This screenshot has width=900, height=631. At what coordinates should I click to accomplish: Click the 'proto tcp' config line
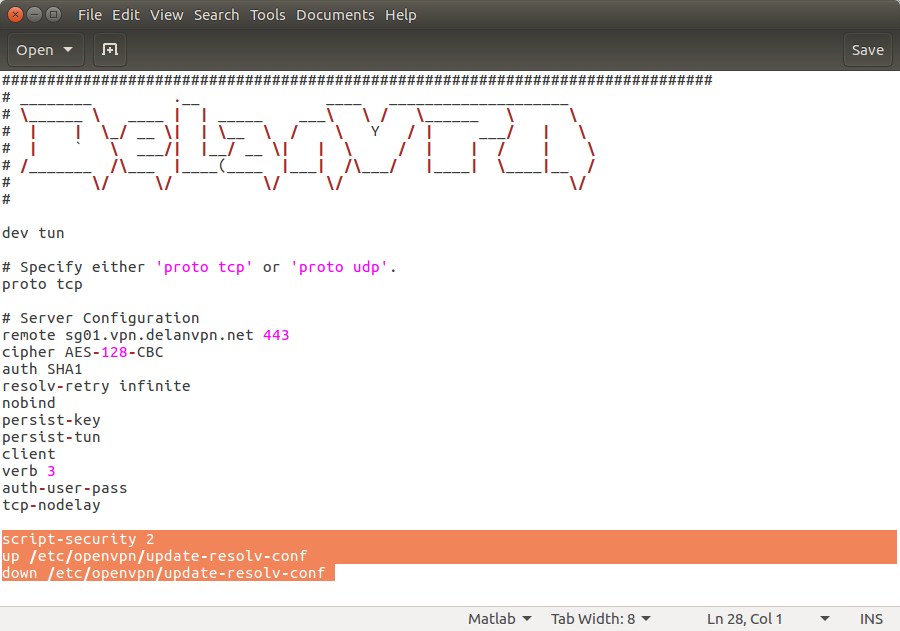pos(42,284)
